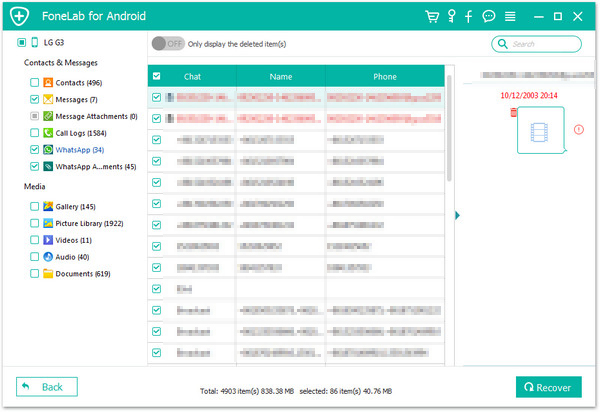Image resolution: width=600 pixels, height=412 pixels.
Task: Click the Total 4903 items status text
Action: (x=247, y=391)
